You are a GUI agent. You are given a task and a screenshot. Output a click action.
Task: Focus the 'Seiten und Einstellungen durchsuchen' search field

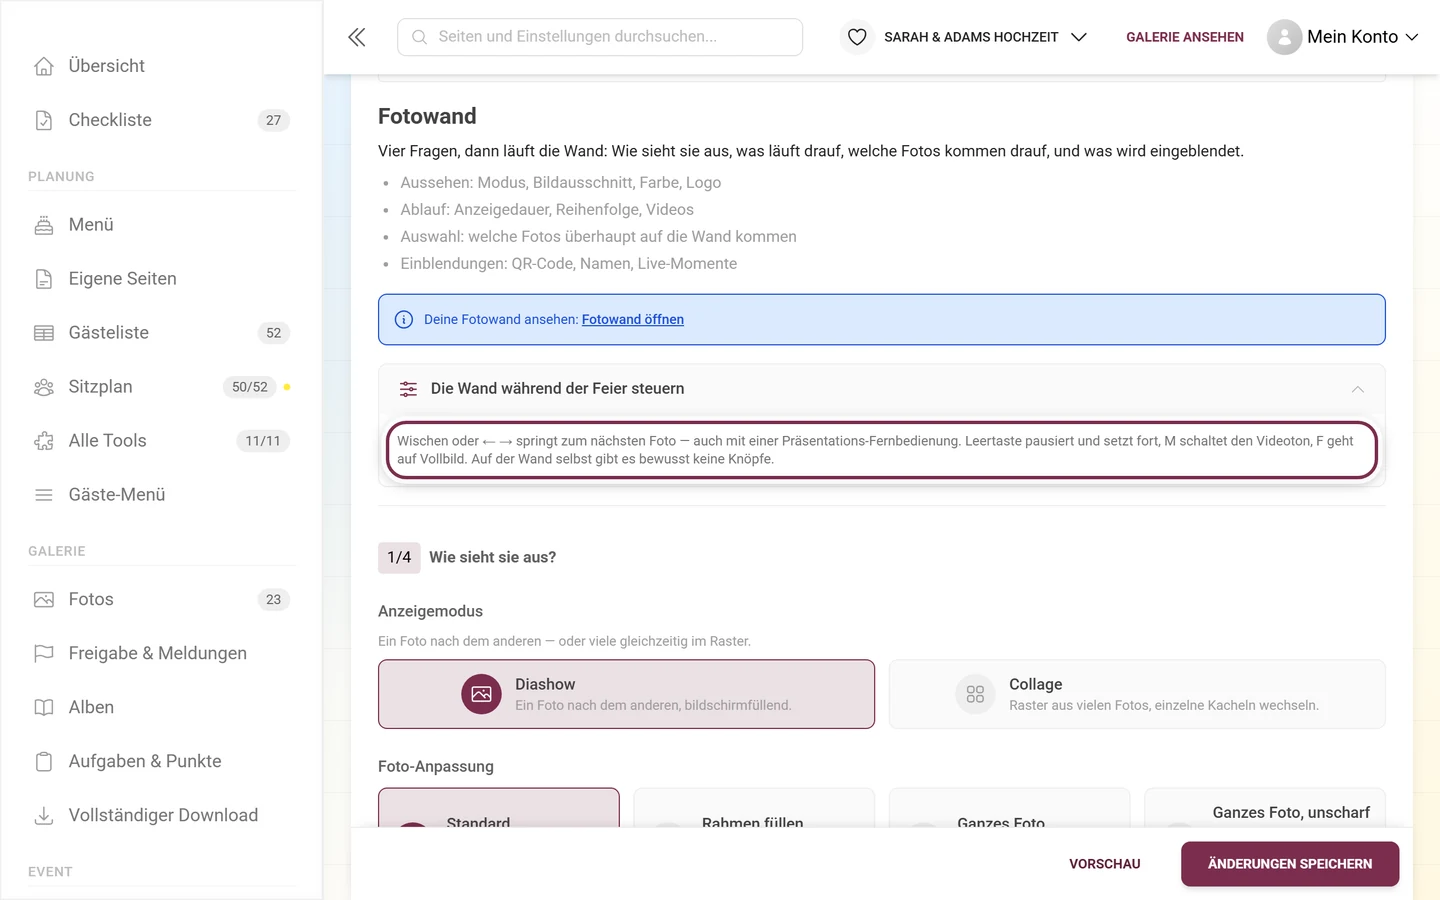click(600, 37)
